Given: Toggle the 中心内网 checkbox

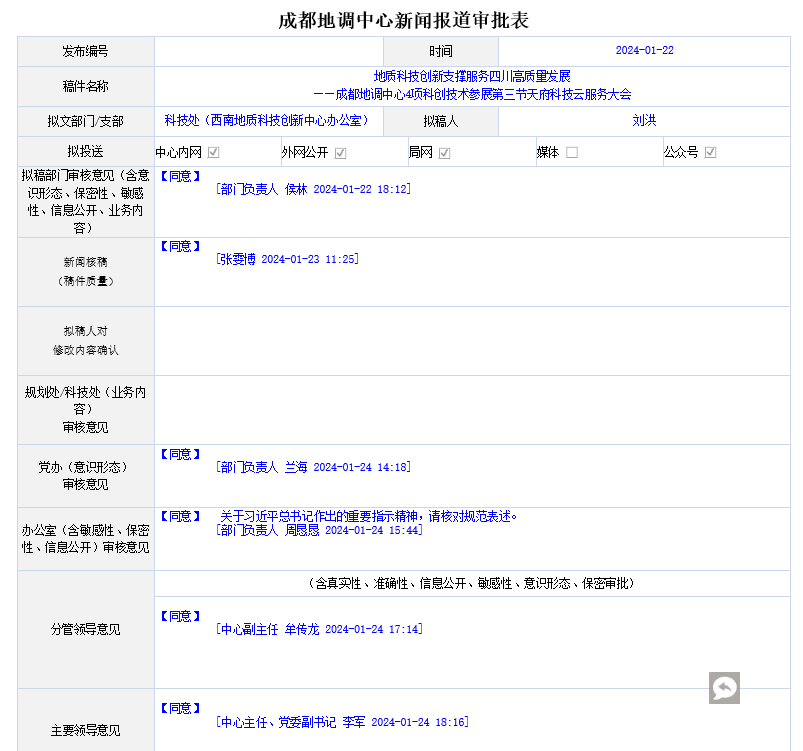Looking at the screenshot, I should click(x=213, y=153).
